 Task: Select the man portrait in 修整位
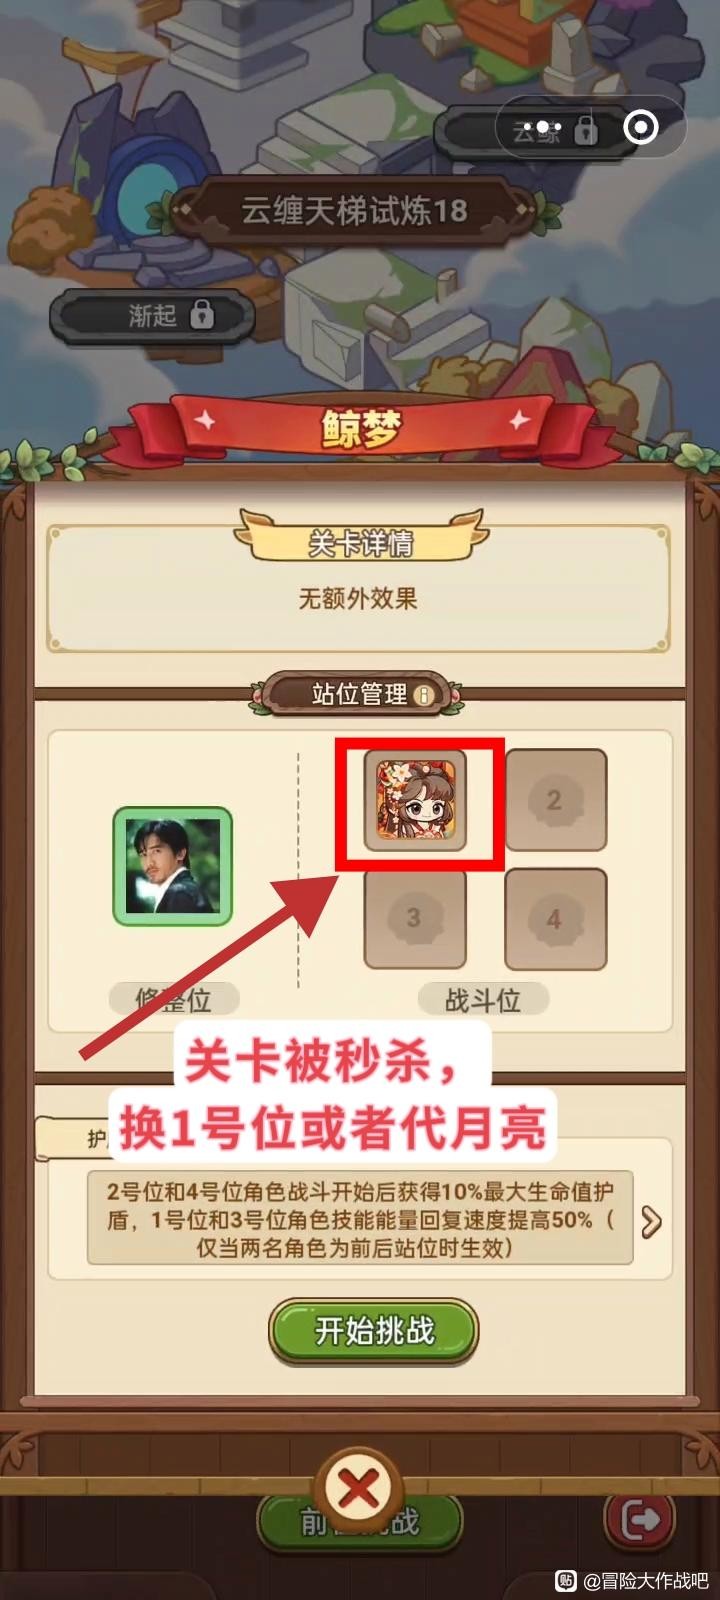pyautogui.click(x=173, y=866)
